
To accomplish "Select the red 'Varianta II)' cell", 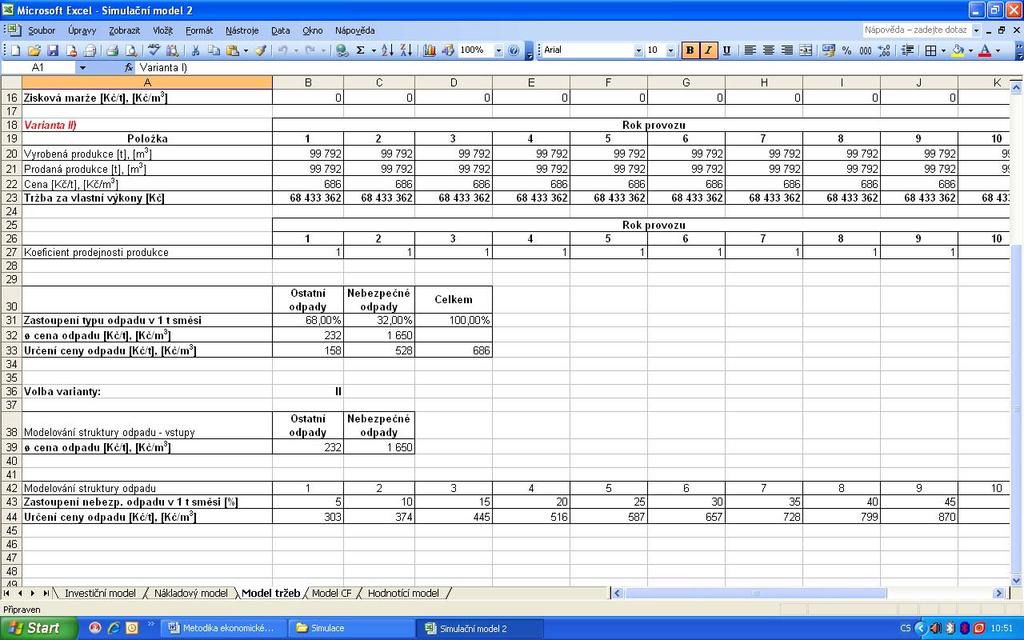I will 147,125.
